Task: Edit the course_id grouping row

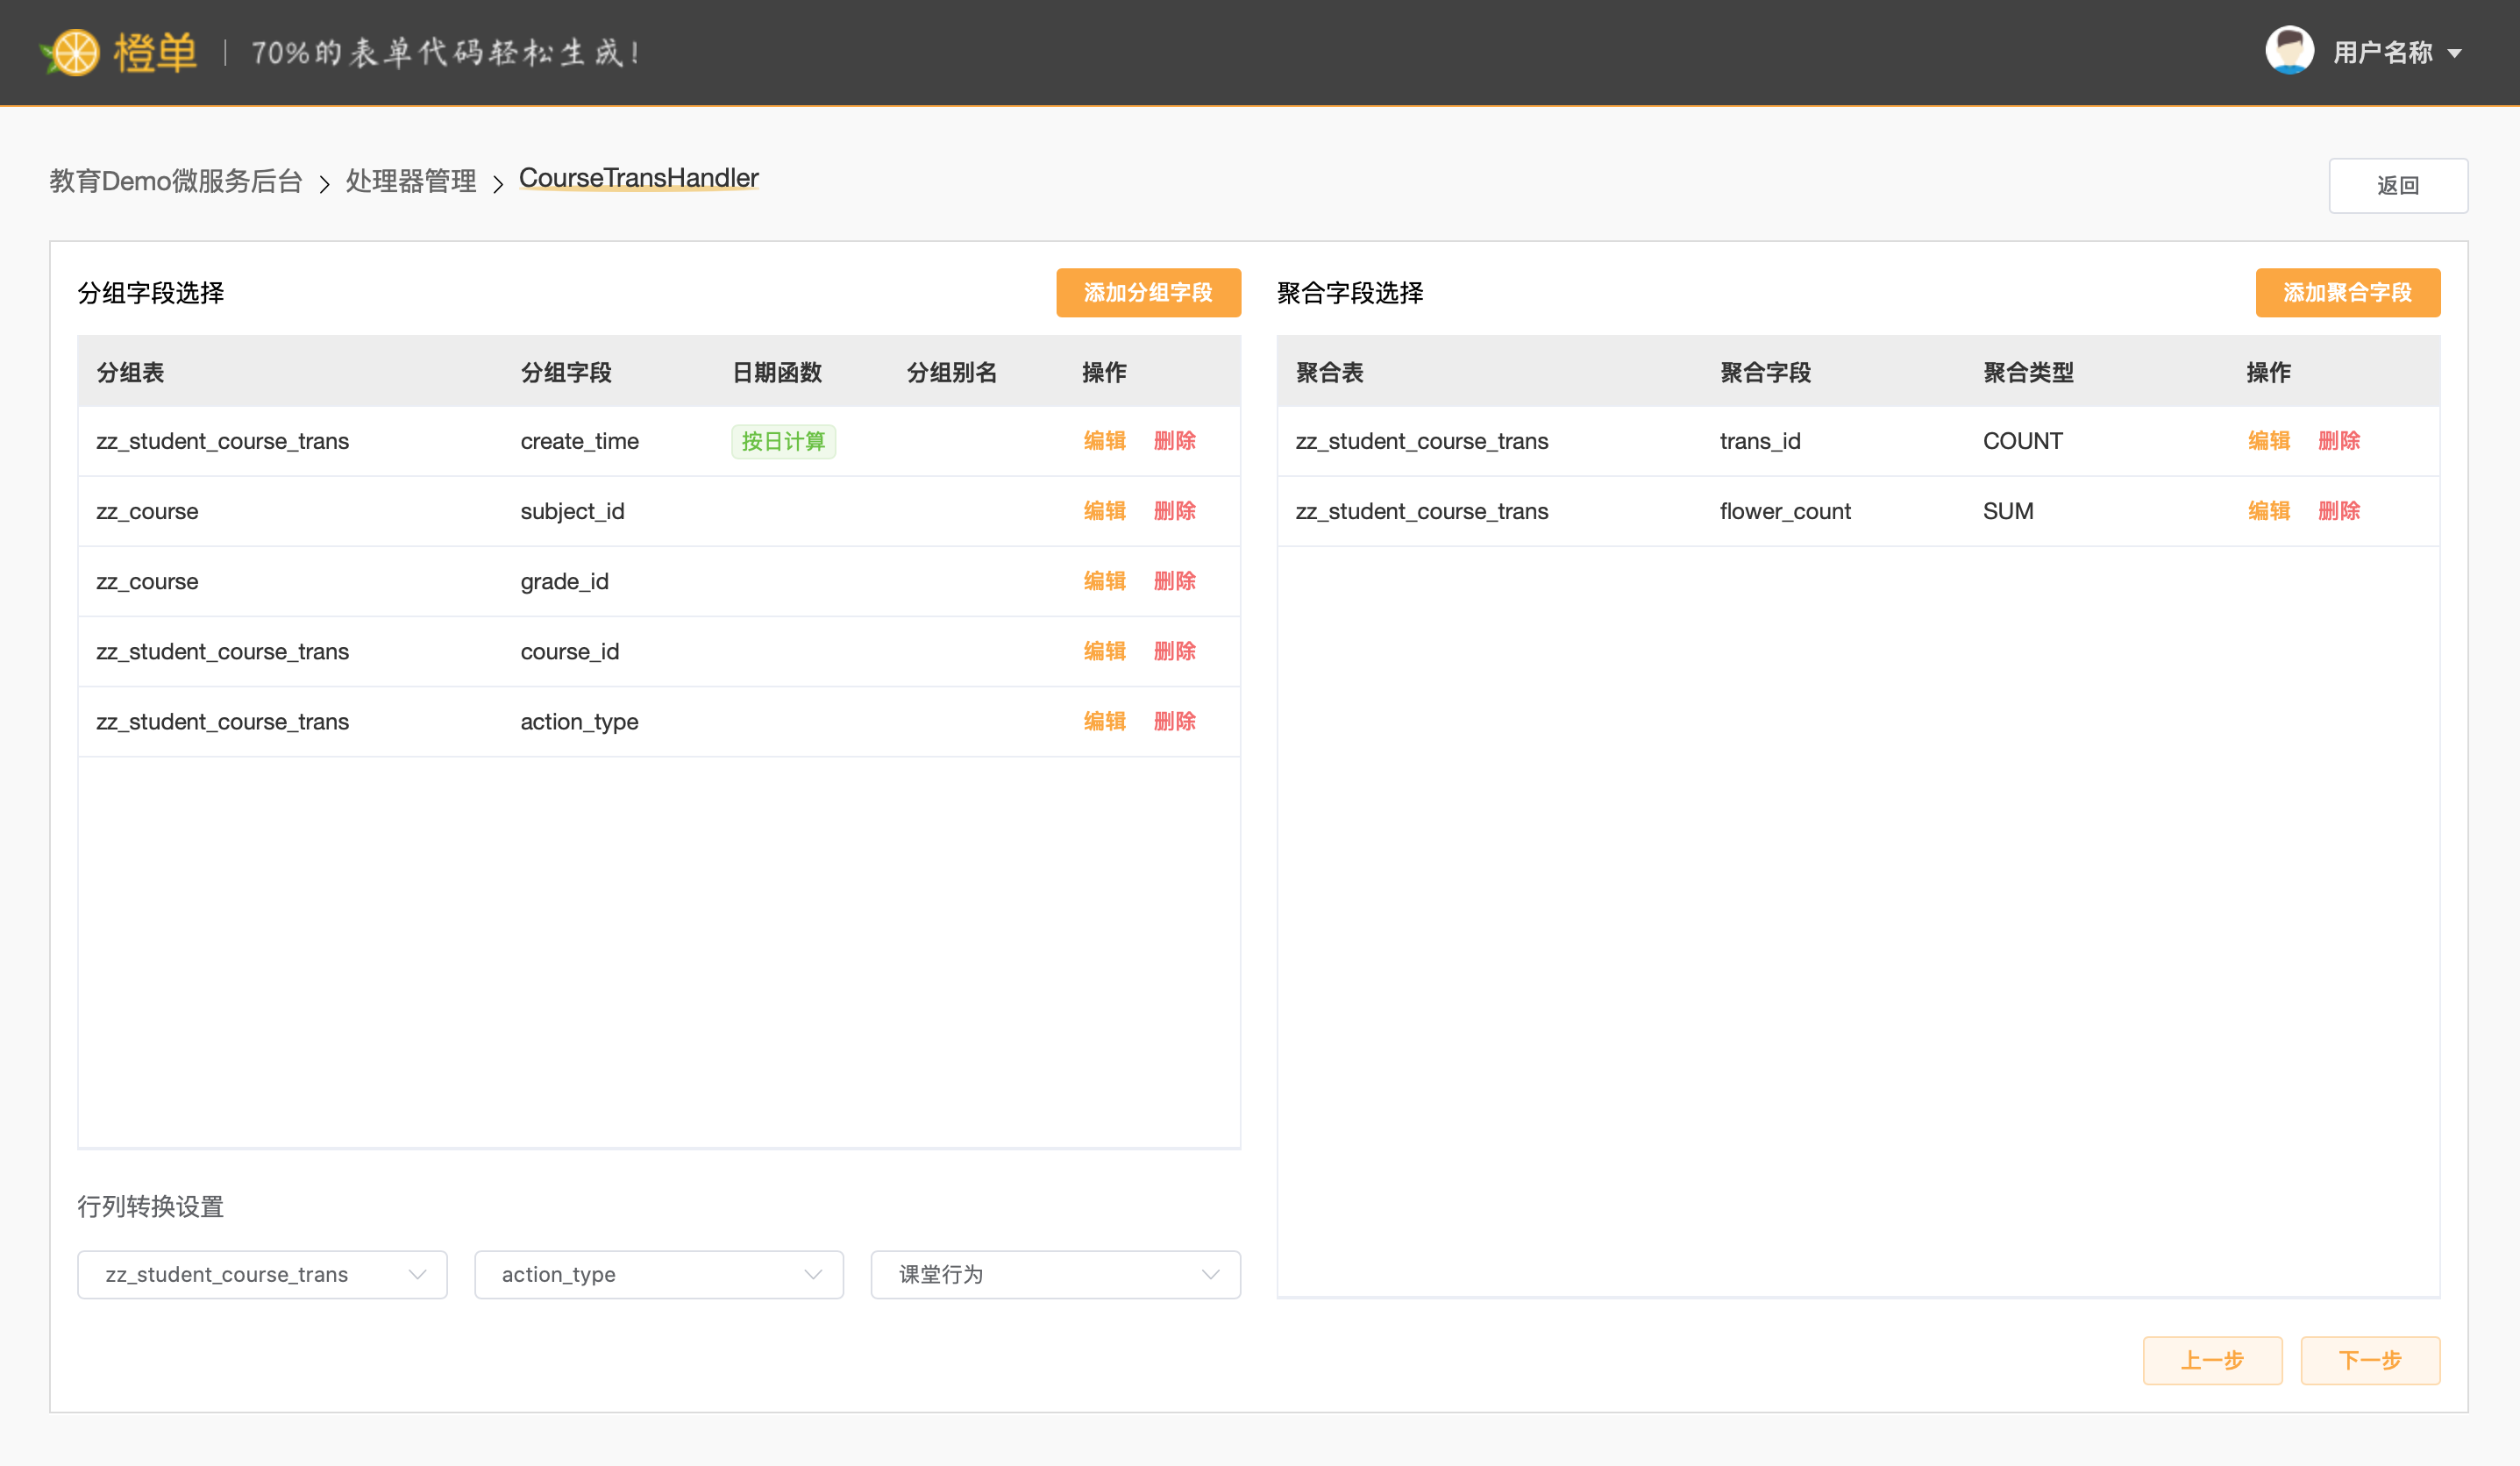Action: tap(1104, 651)
